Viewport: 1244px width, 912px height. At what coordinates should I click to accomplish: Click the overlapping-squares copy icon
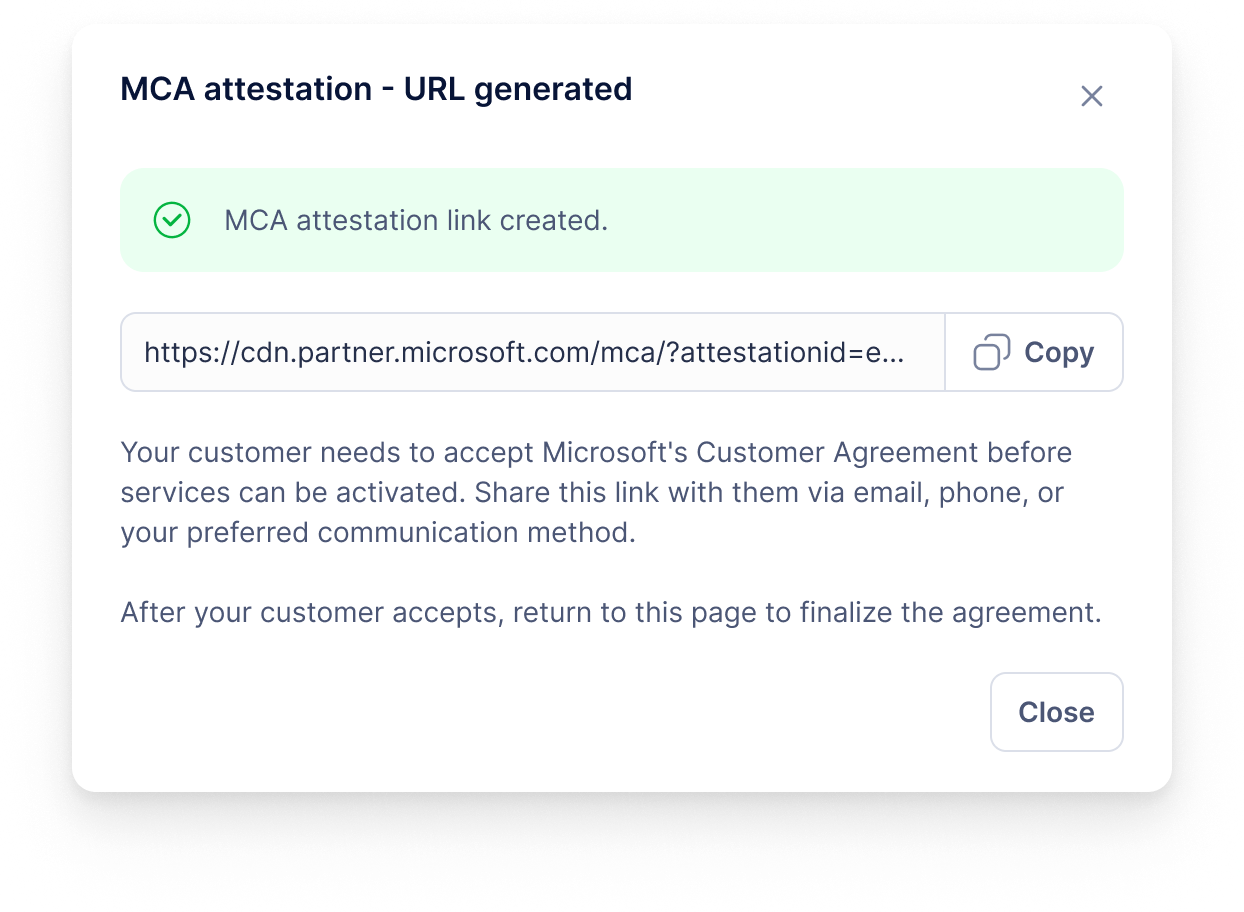991,352
